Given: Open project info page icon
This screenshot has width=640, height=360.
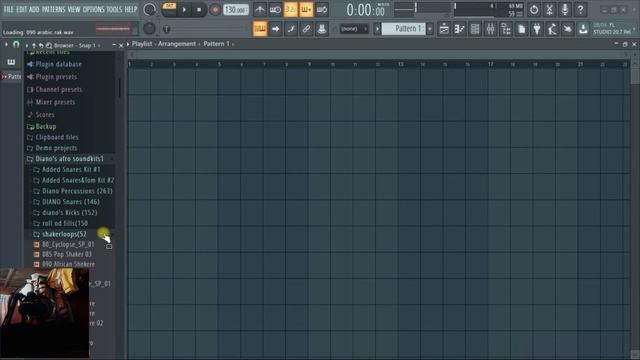Looking at the screenshot, I should click(522, 29).
